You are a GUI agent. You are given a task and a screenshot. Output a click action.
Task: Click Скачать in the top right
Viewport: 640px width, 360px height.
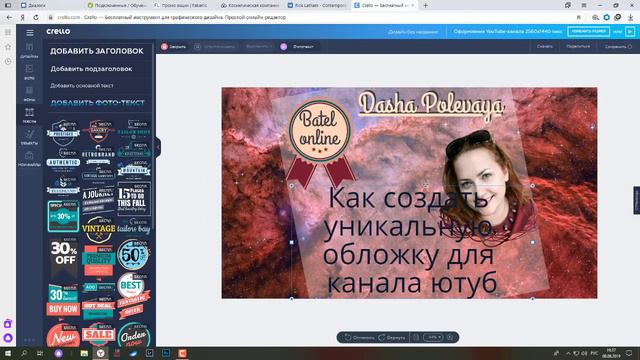pyautogui.click(x=544, y=47)
